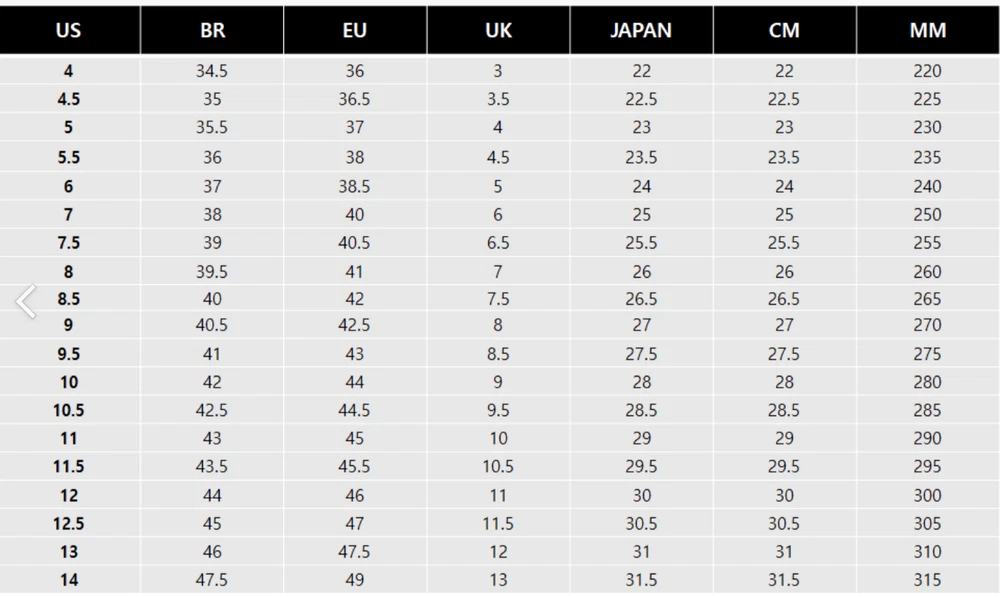The image size is (1000, 598).
Task: Click the previous image arrow
Action: 27,302
